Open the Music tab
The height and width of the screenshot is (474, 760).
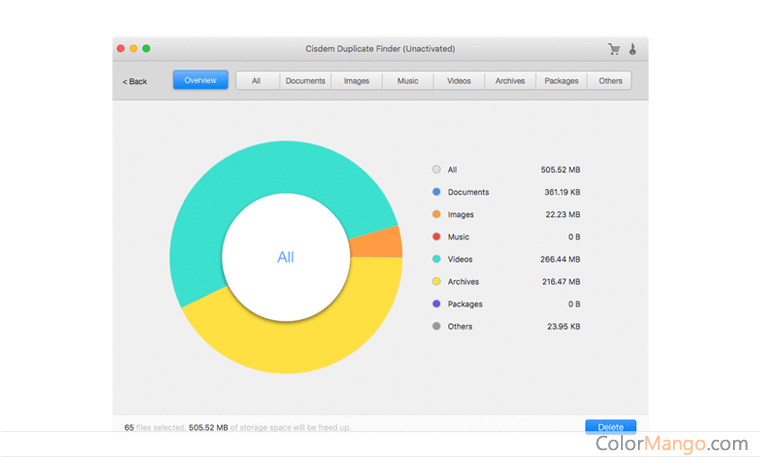(408, 81)
